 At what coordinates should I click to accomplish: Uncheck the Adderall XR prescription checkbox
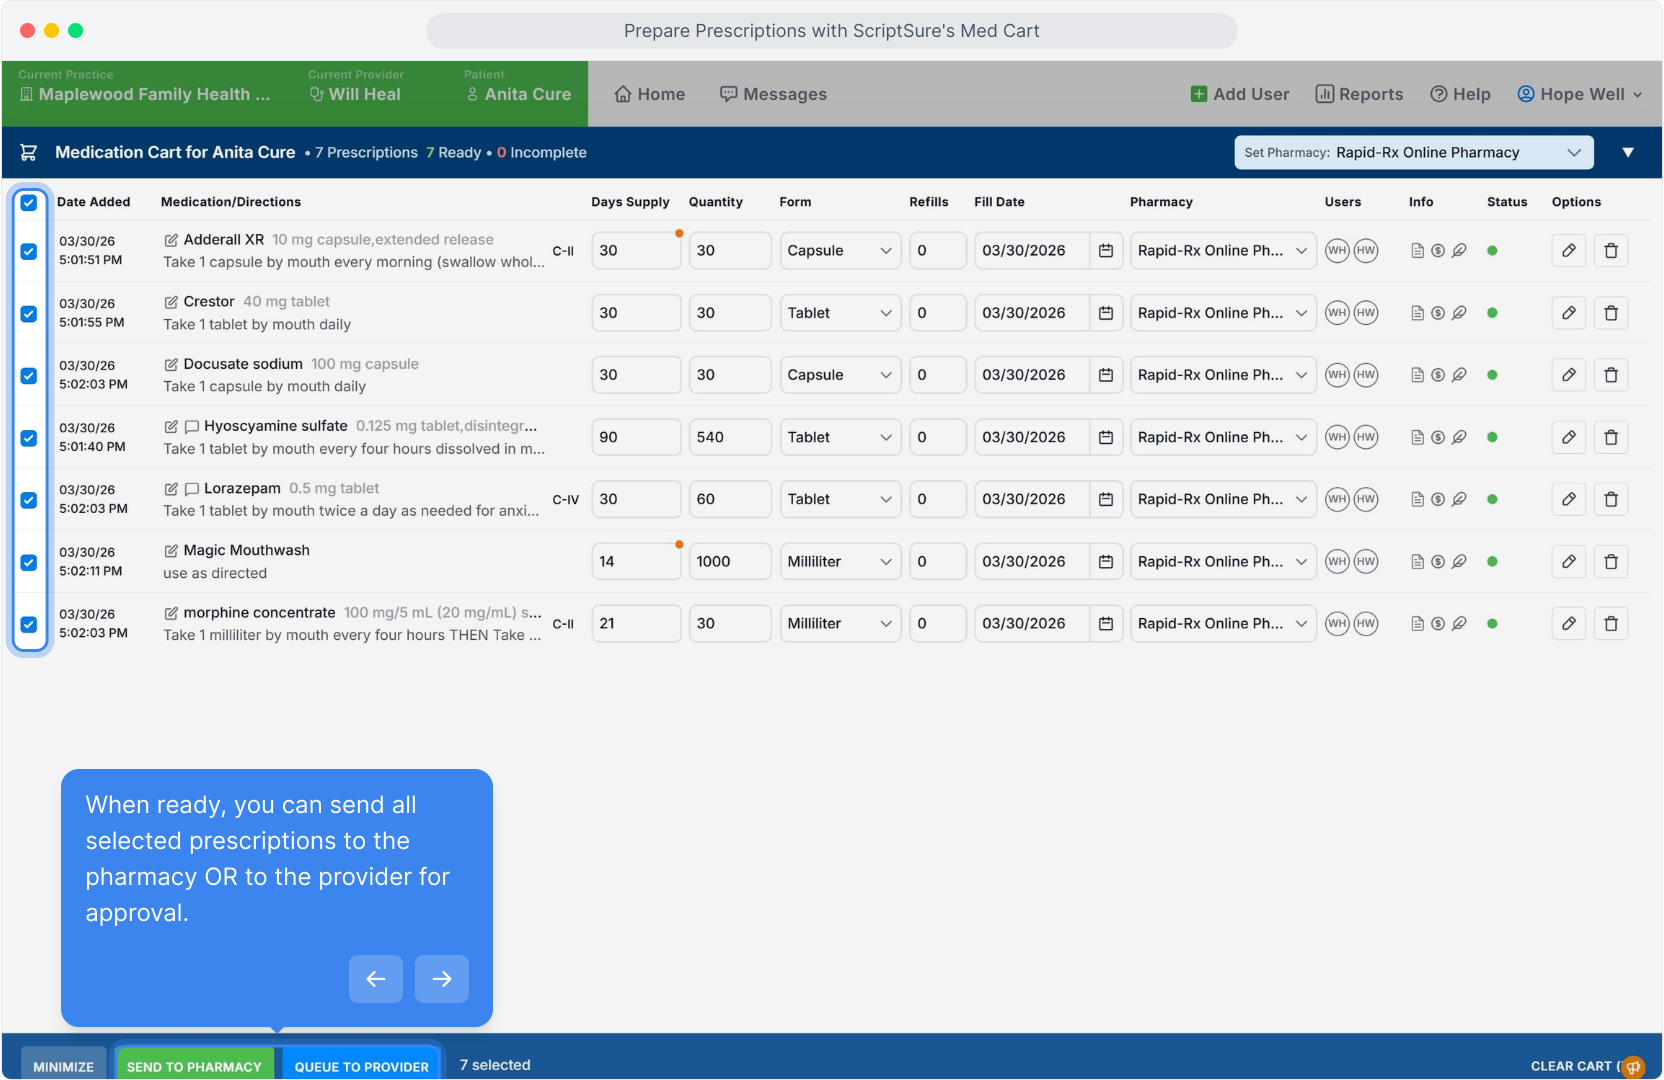click(29, 251)
